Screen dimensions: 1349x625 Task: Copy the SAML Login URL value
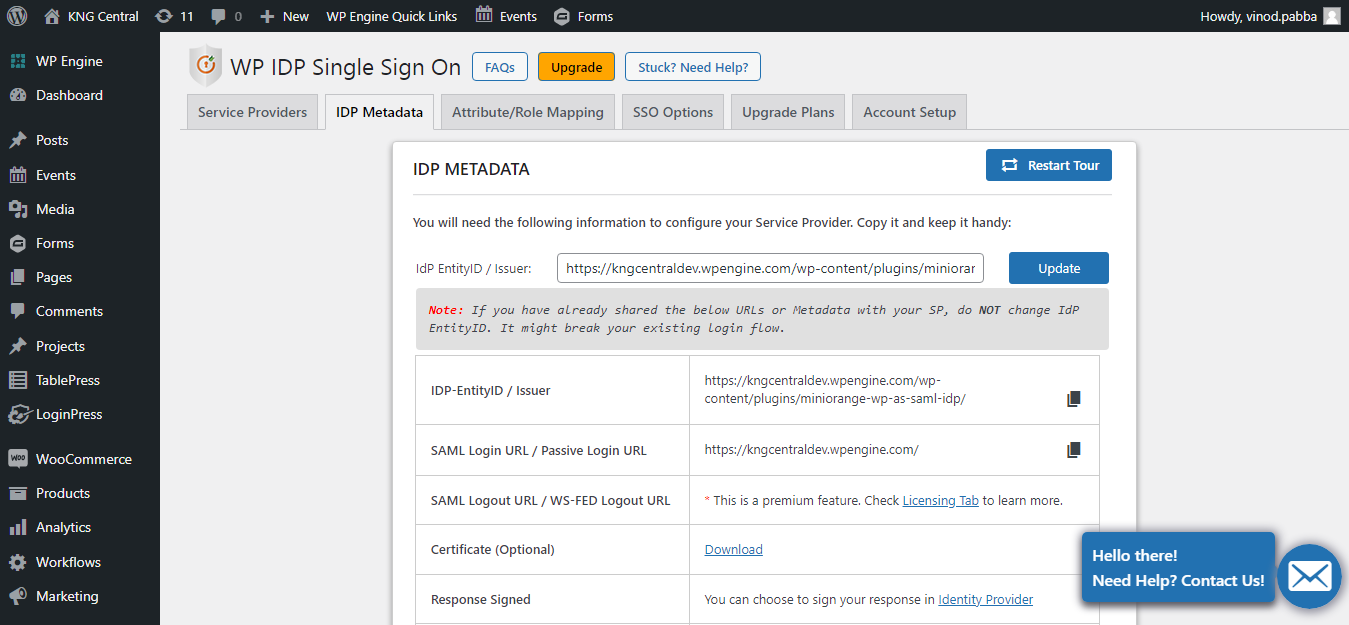pos(1074,450)
